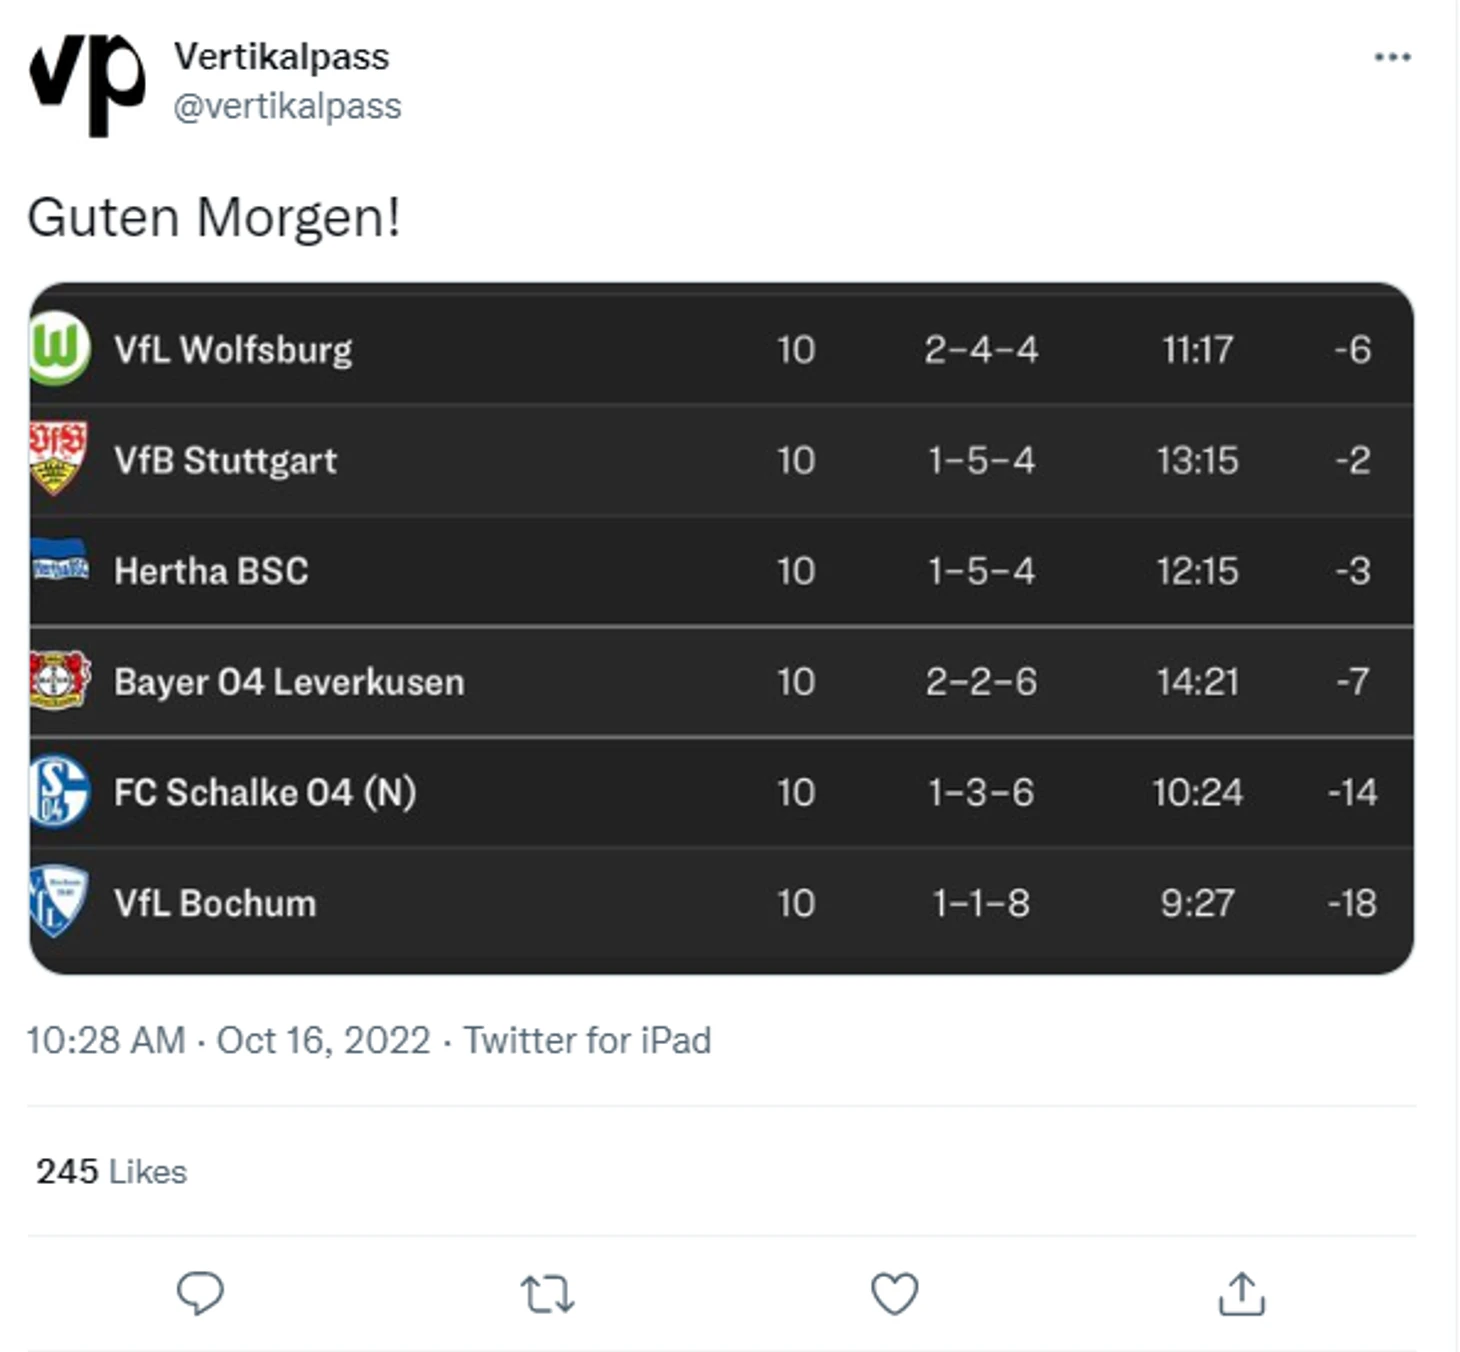
Task: Open the Vertikalpass display name
Action: point(282,57)
